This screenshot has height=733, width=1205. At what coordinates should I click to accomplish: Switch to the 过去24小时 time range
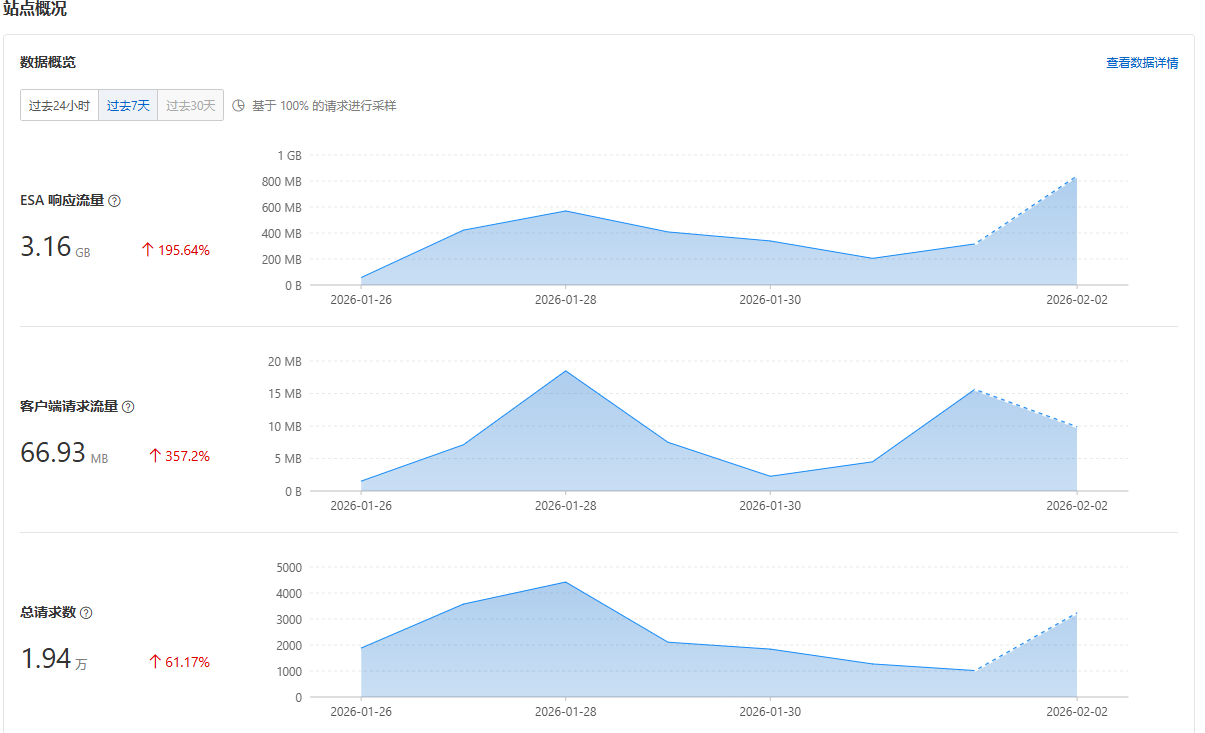tap(59, 105)
